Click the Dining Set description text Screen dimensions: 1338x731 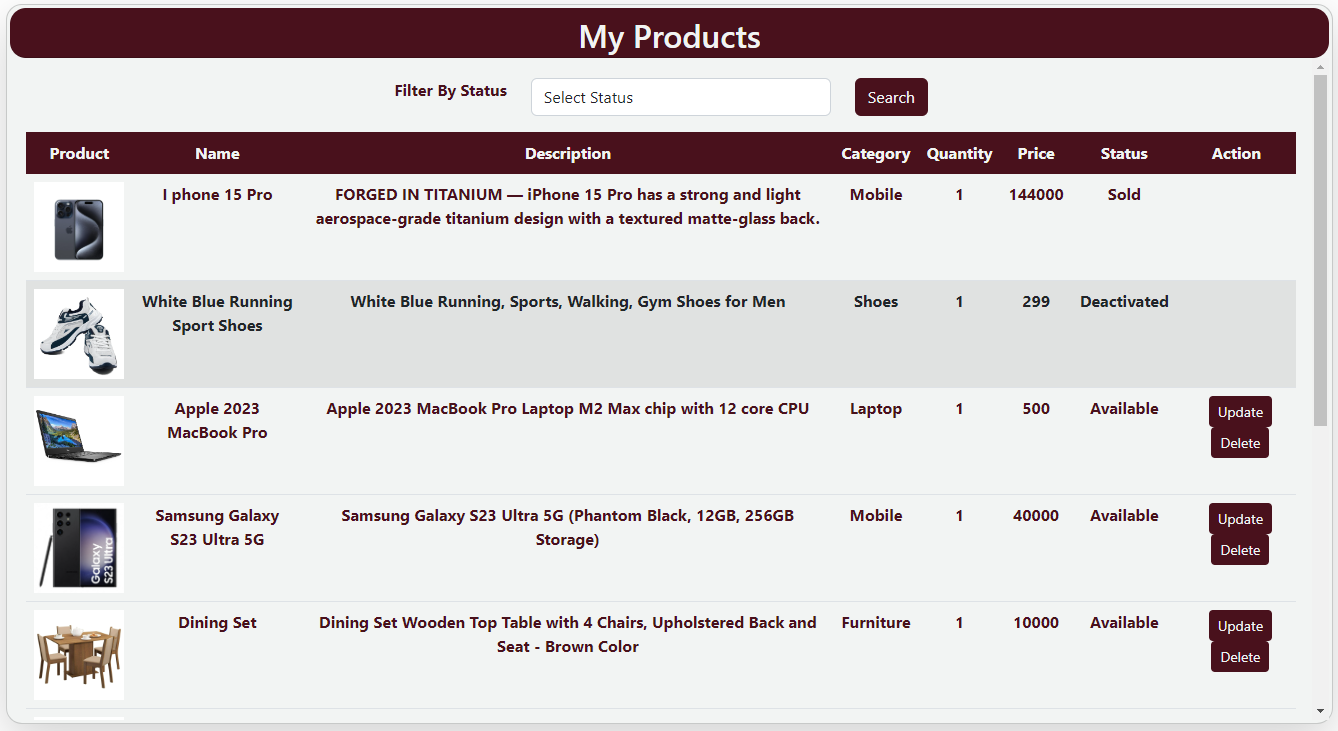(568, 634)
